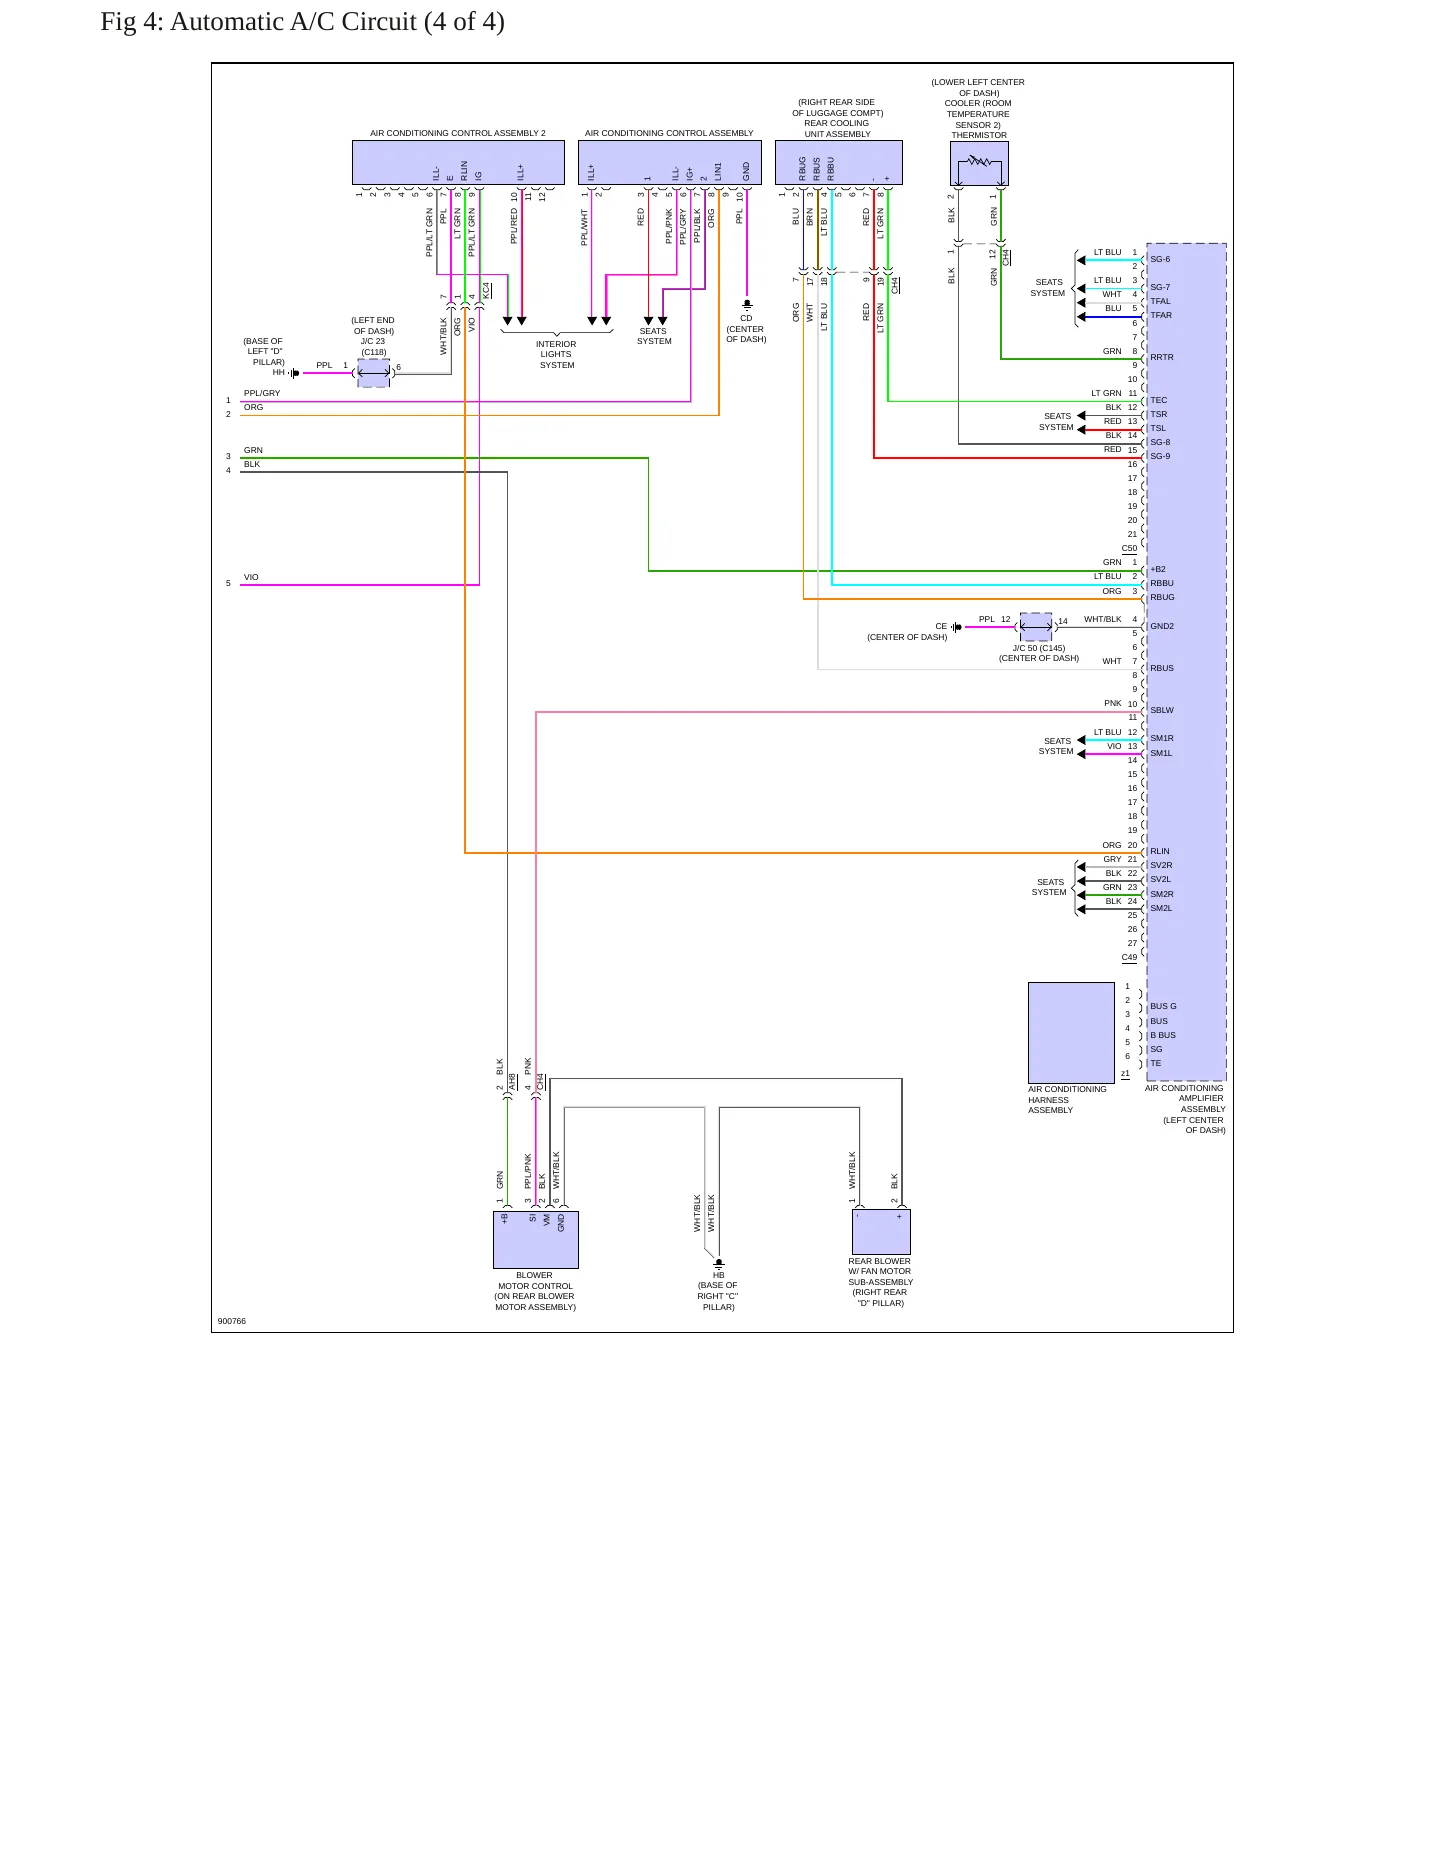The height and width of the screenshot is (1870, 1445).
Task: Click the CE ground symbol beside PPL 12 wire
Action: tap(957, 627)
